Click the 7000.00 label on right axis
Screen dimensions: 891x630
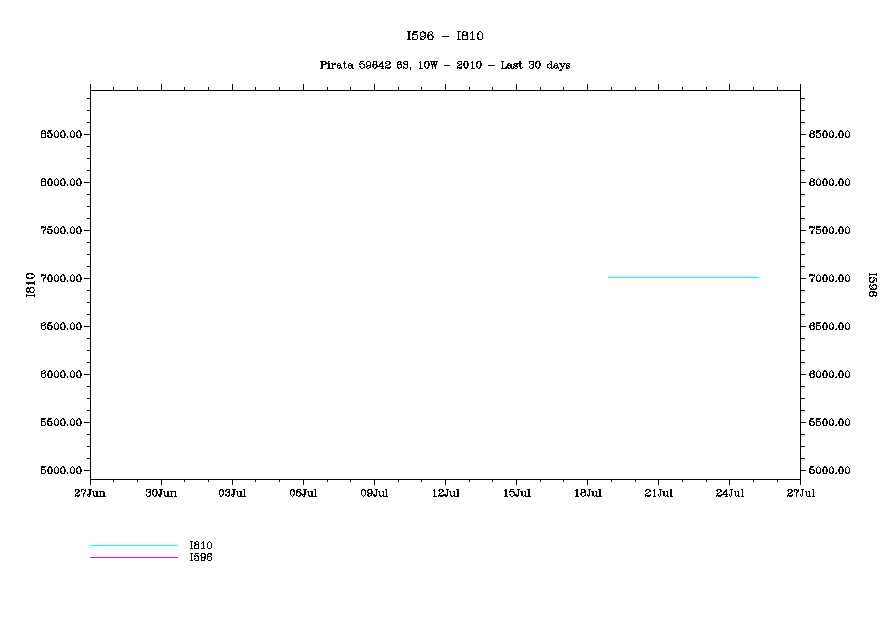[830, 278]
